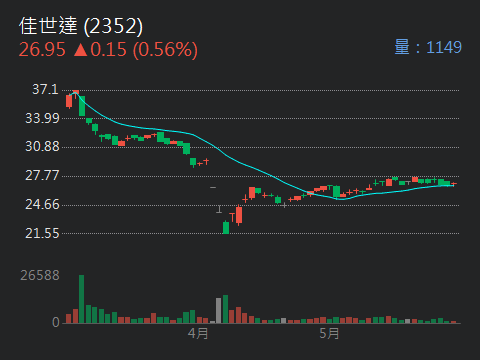This screenshot has width=480, height=360.
Task: Click the change value ▲0.15
Action: [100, 50]
